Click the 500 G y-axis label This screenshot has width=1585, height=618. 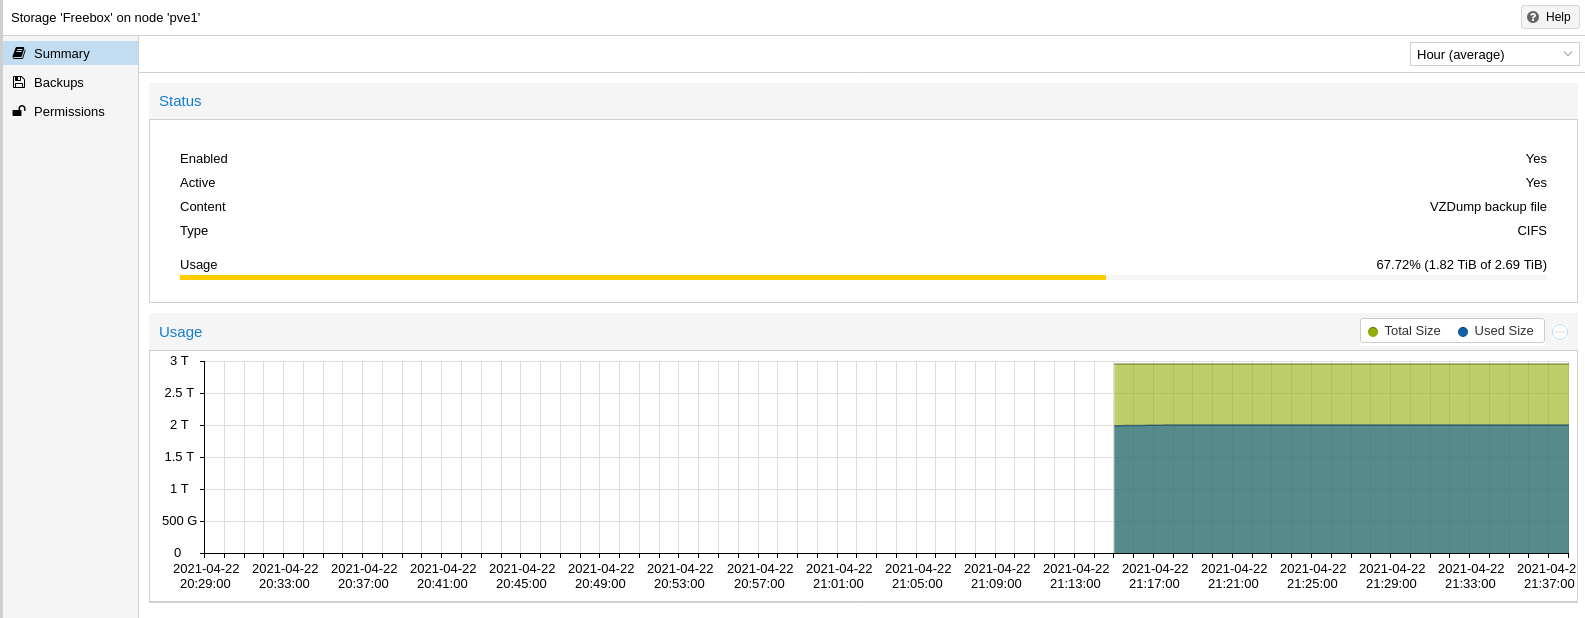pos(180,520)
